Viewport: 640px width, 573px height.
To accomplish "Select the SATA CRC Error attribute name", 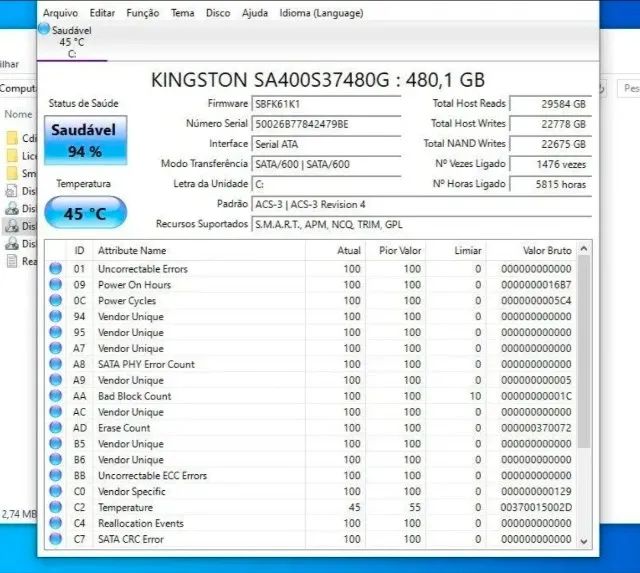I will coord(131,540).
